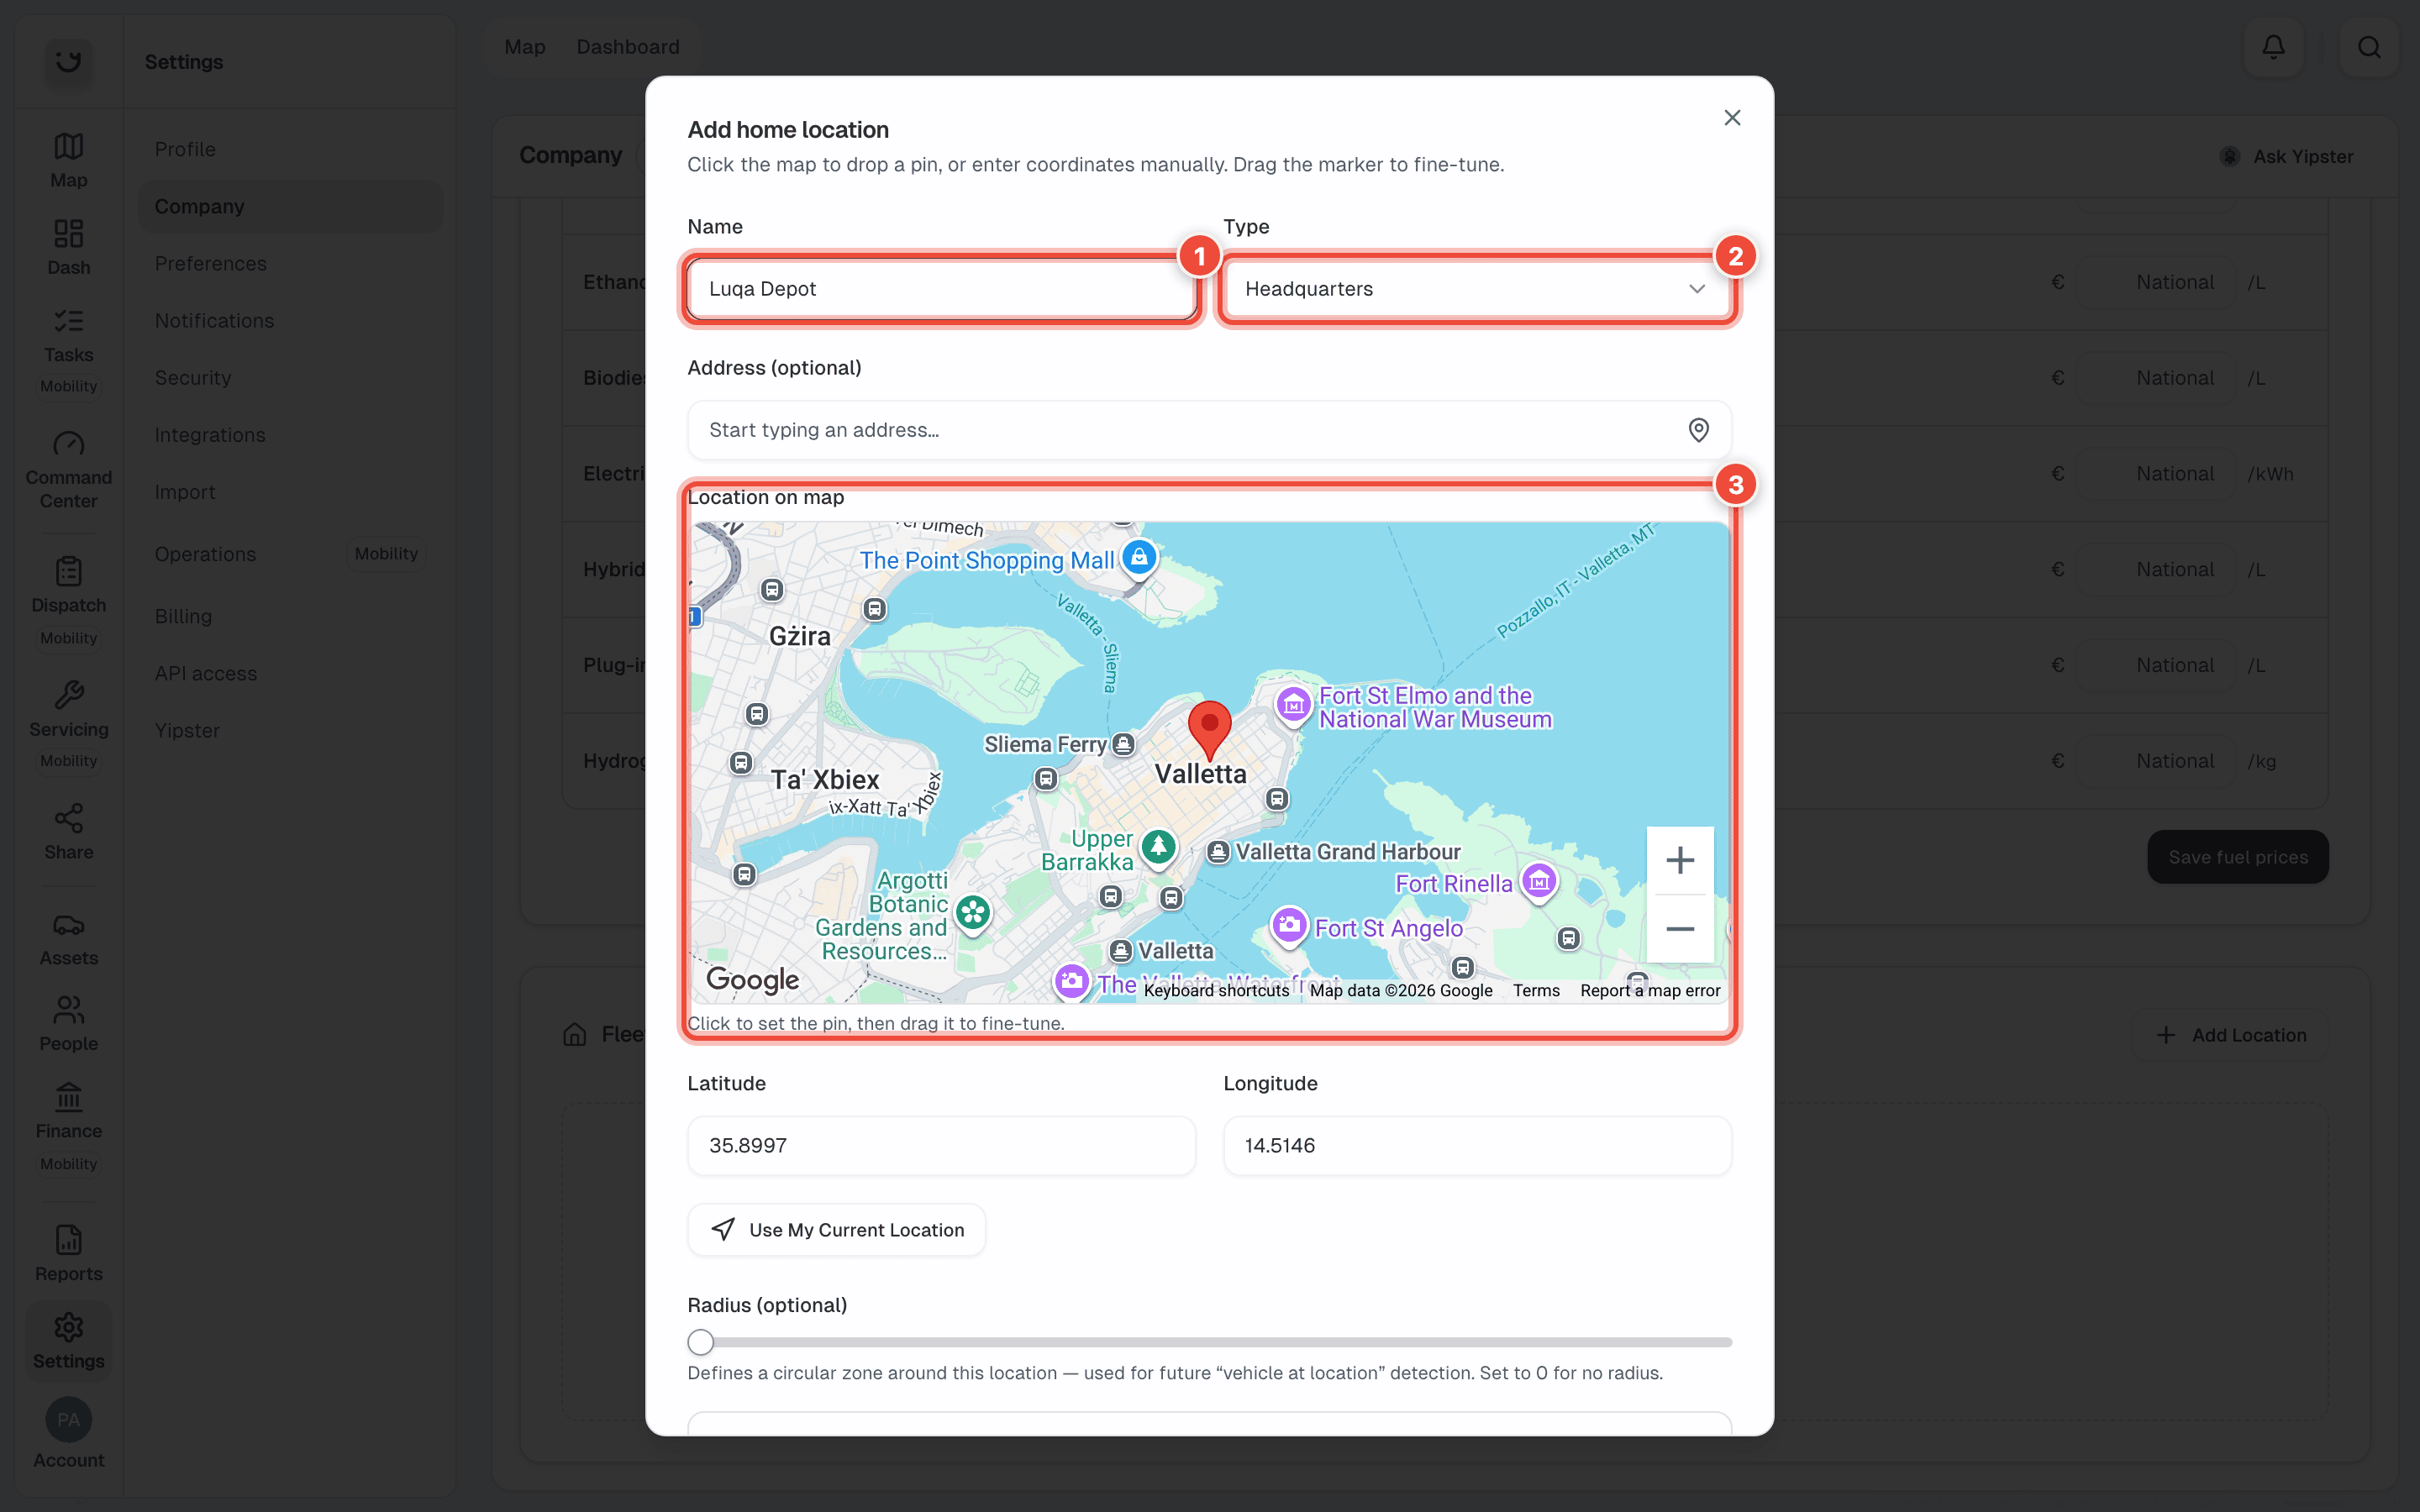Open Finance in the sidebar
2420x1512 pixels.
tap(68, 1111)
